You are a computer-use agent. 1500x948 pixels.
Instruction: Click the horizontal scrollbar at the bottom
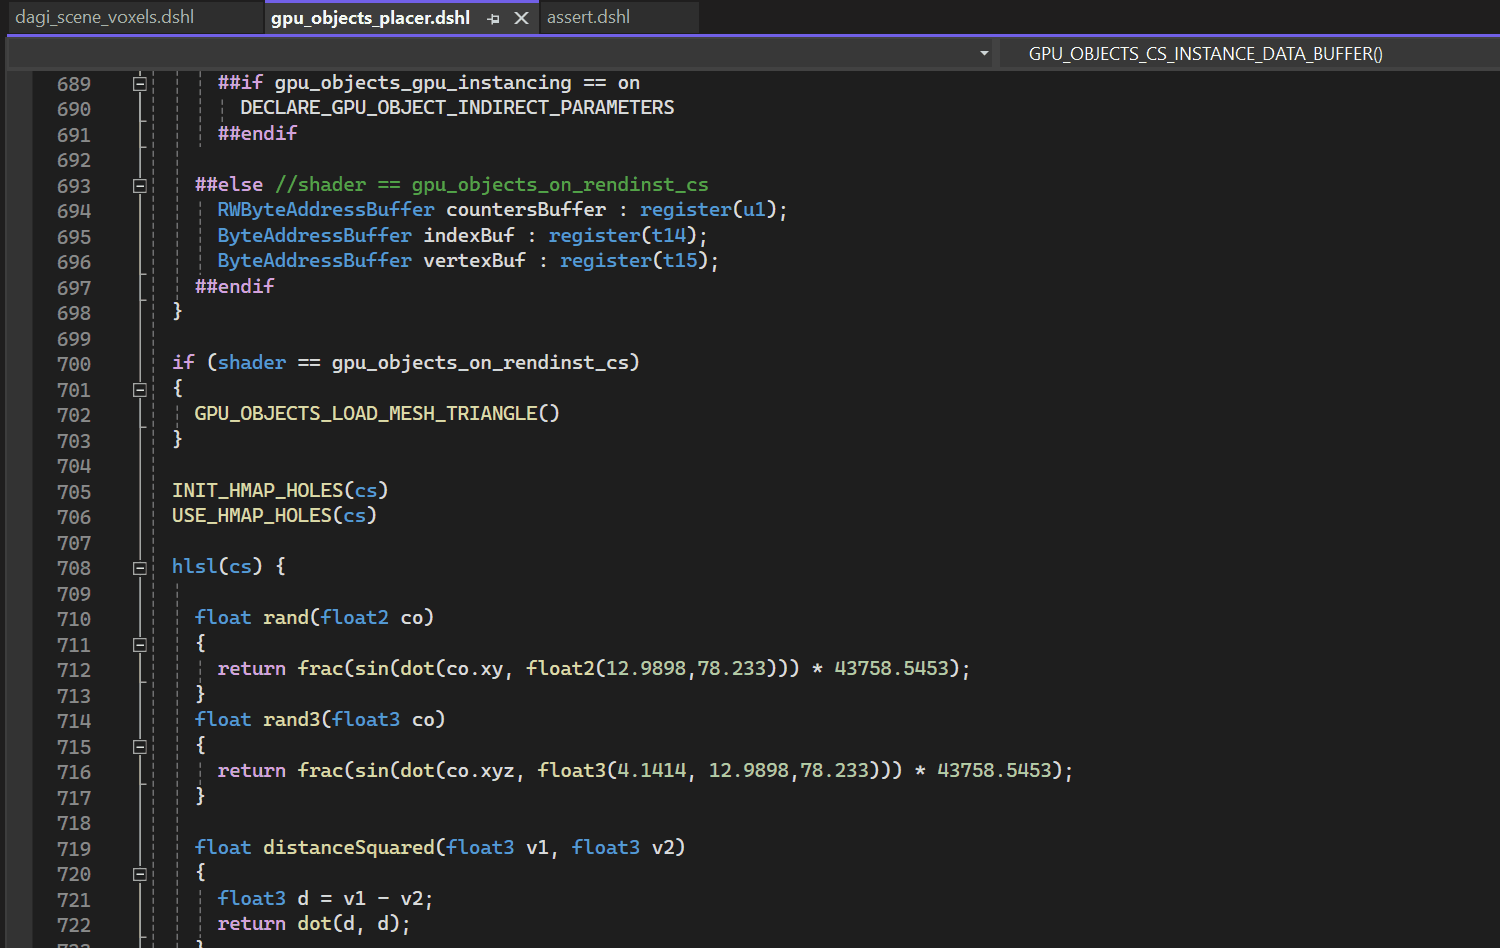point(700,944)
